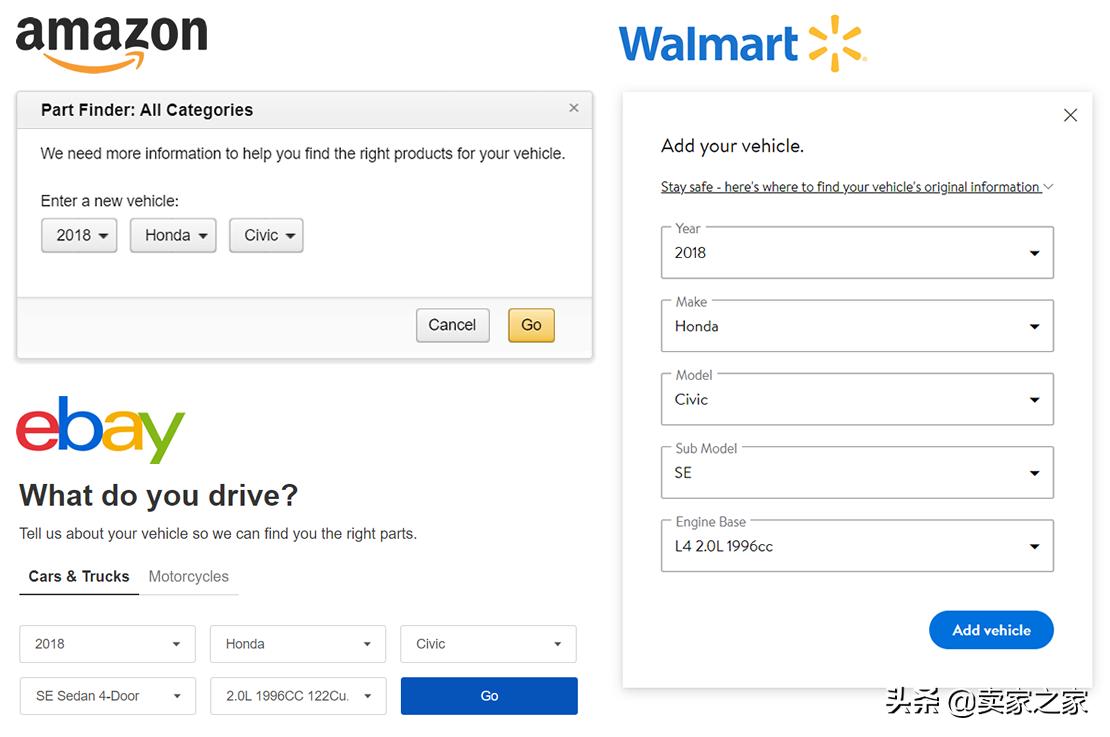Expand Walmart Sub Model dropdown showing SE
The image size is (1110, 737).
(x=857, y=473)
